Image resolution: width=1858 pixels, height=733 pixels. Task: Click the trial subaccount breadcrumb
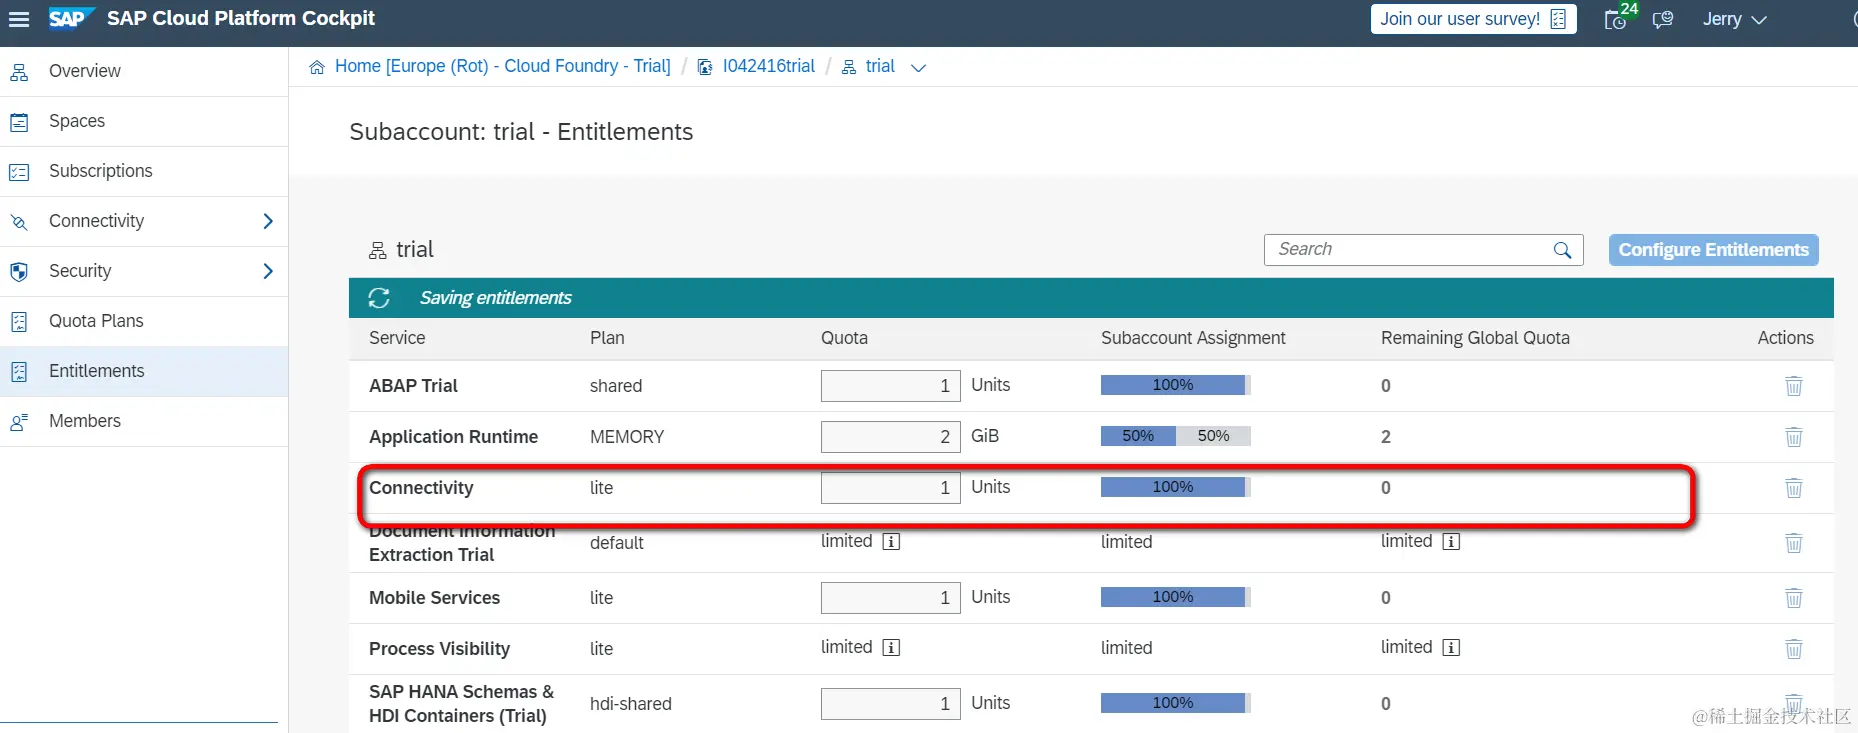[x=880, y=66]
